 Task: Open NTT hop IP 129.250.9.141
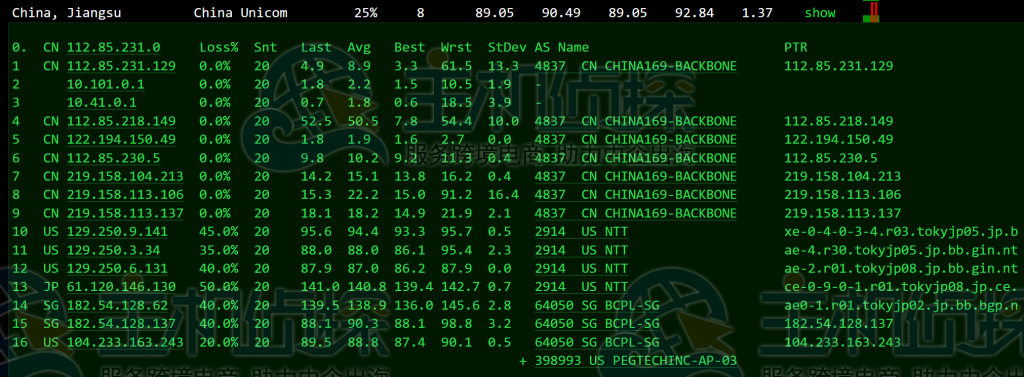(x=118, y=232)
